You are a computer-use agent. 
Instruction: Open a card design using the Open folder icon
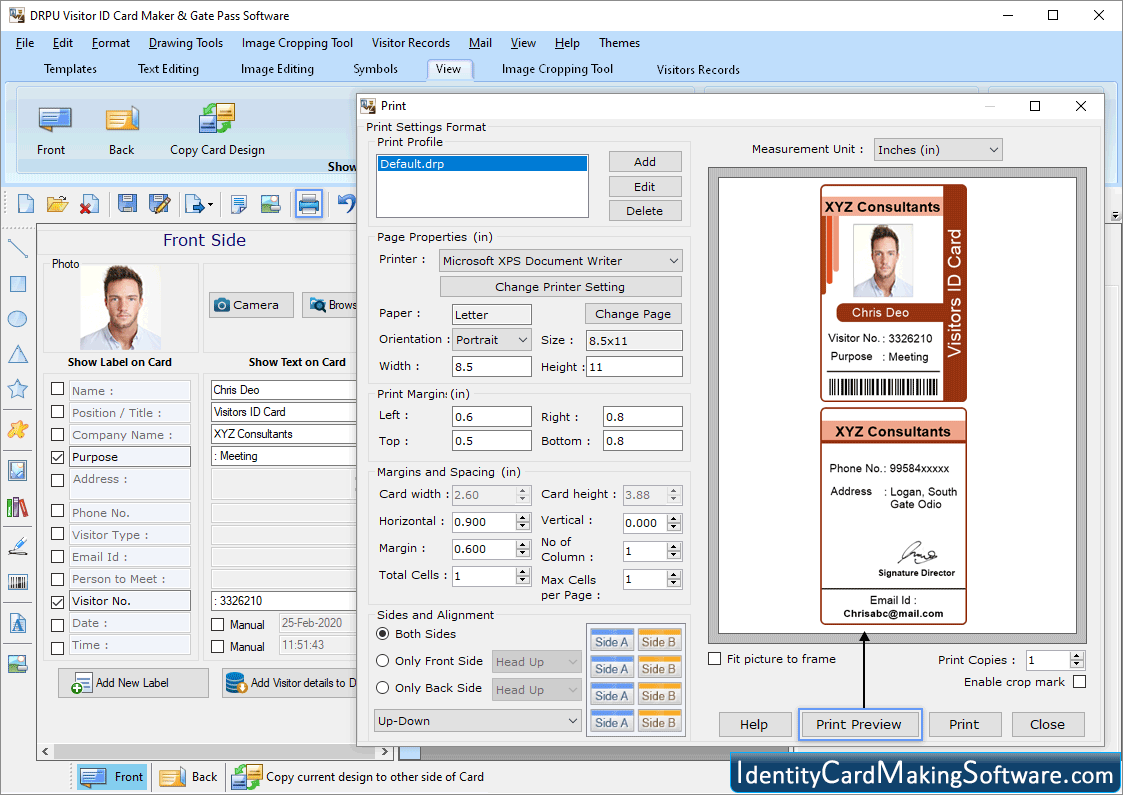point(56,203)
